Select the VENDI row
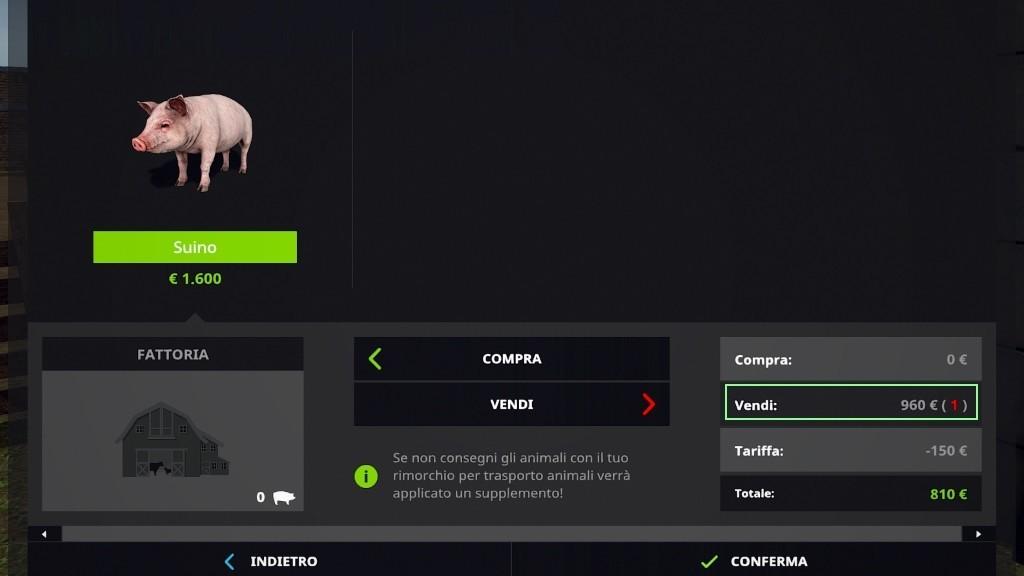The height and width of the screenshot is (576, 1024). click(511, 404)
